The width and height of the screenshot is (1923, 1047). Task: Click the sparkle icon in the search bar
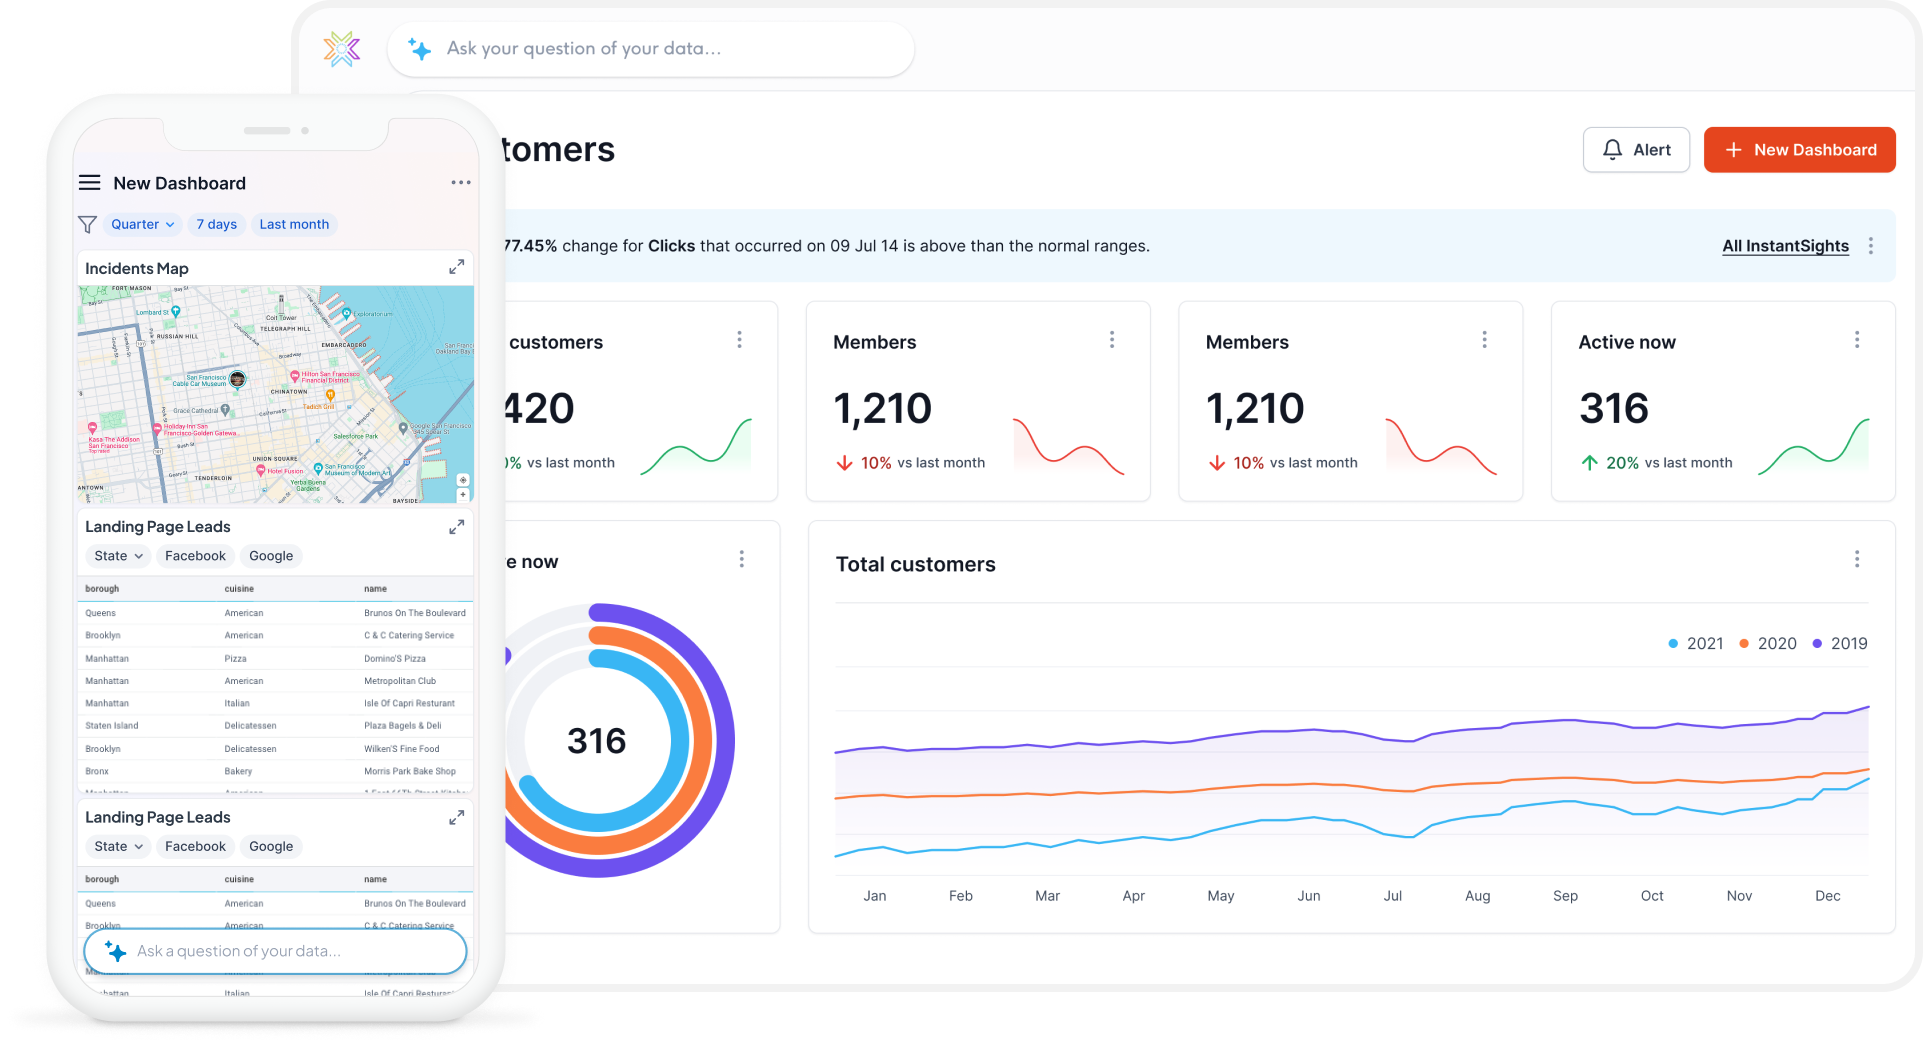coord(420,48)
